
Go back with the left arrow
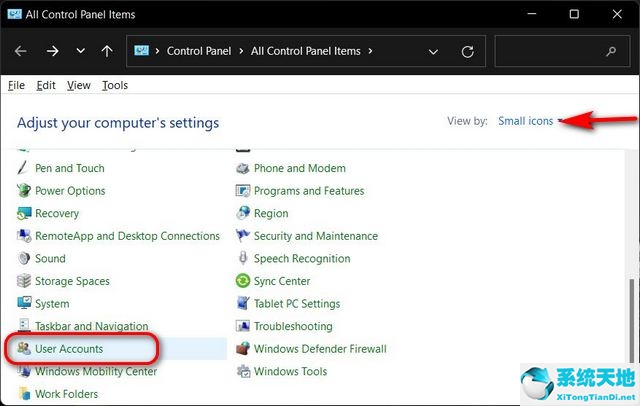pyautogui.click(x=20, y=51)
